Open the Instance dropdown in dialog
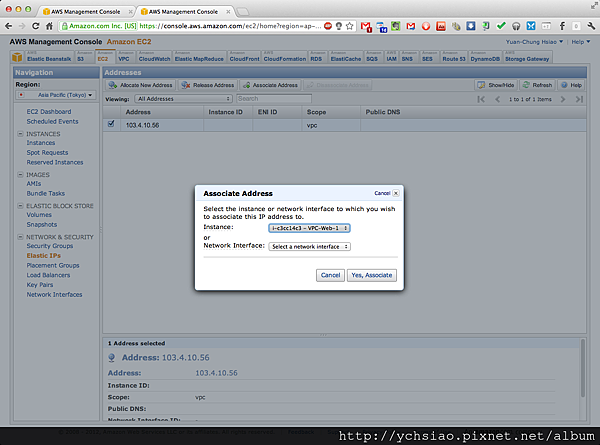Viewport: 600px width, 445px height. point(309,228)
